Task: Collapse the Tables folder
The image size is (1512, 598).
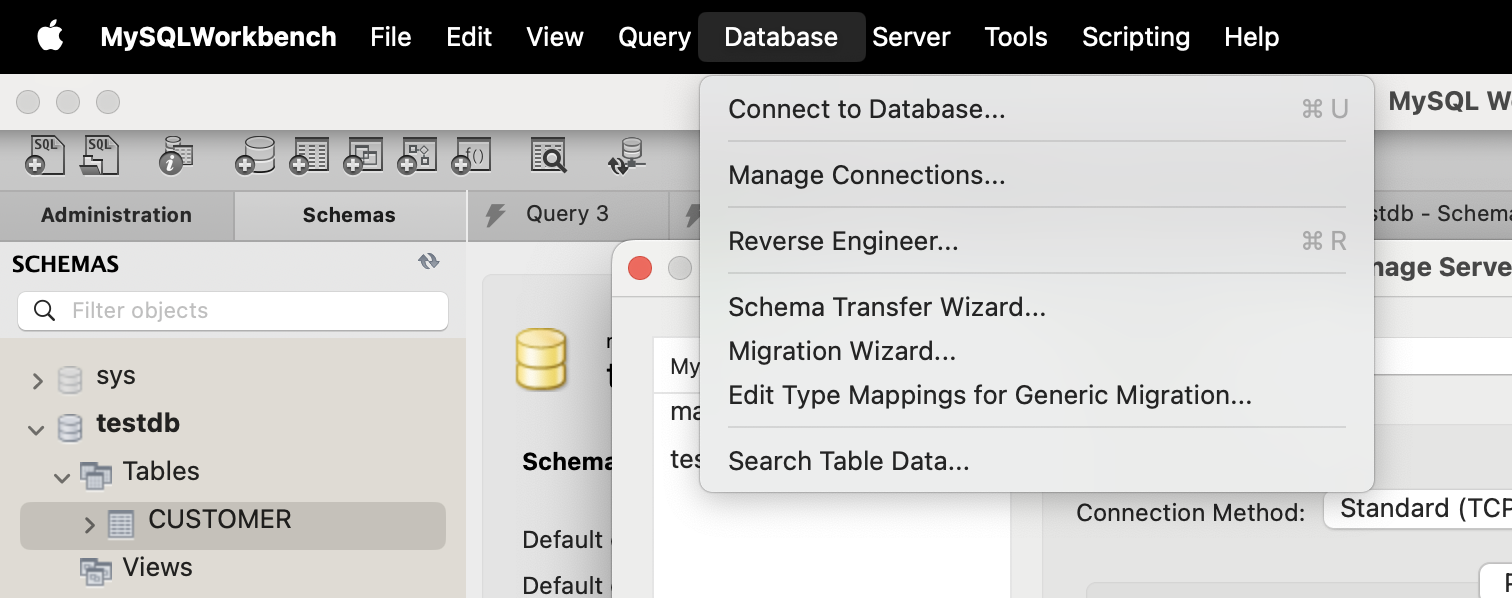Action: [x=63, y=478]
